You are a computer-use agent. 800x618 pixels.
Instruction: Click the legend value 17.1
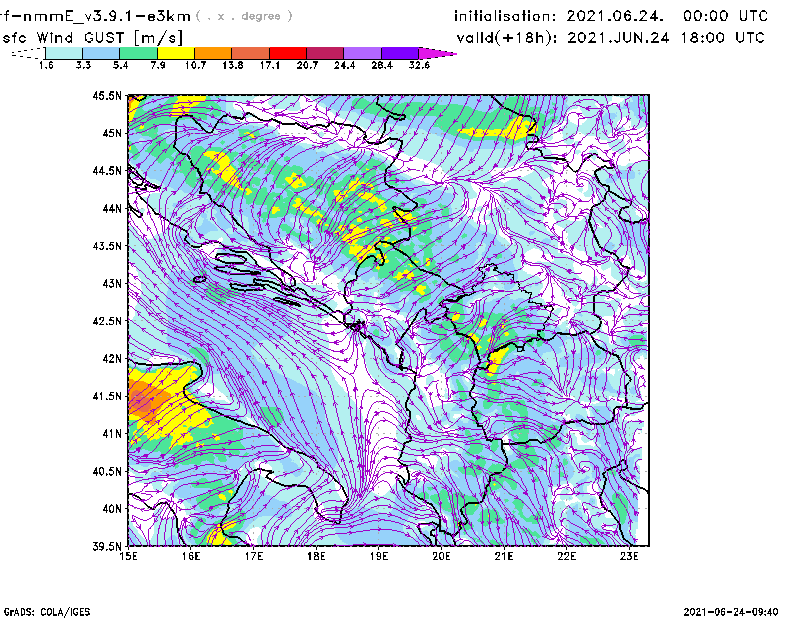270,65
